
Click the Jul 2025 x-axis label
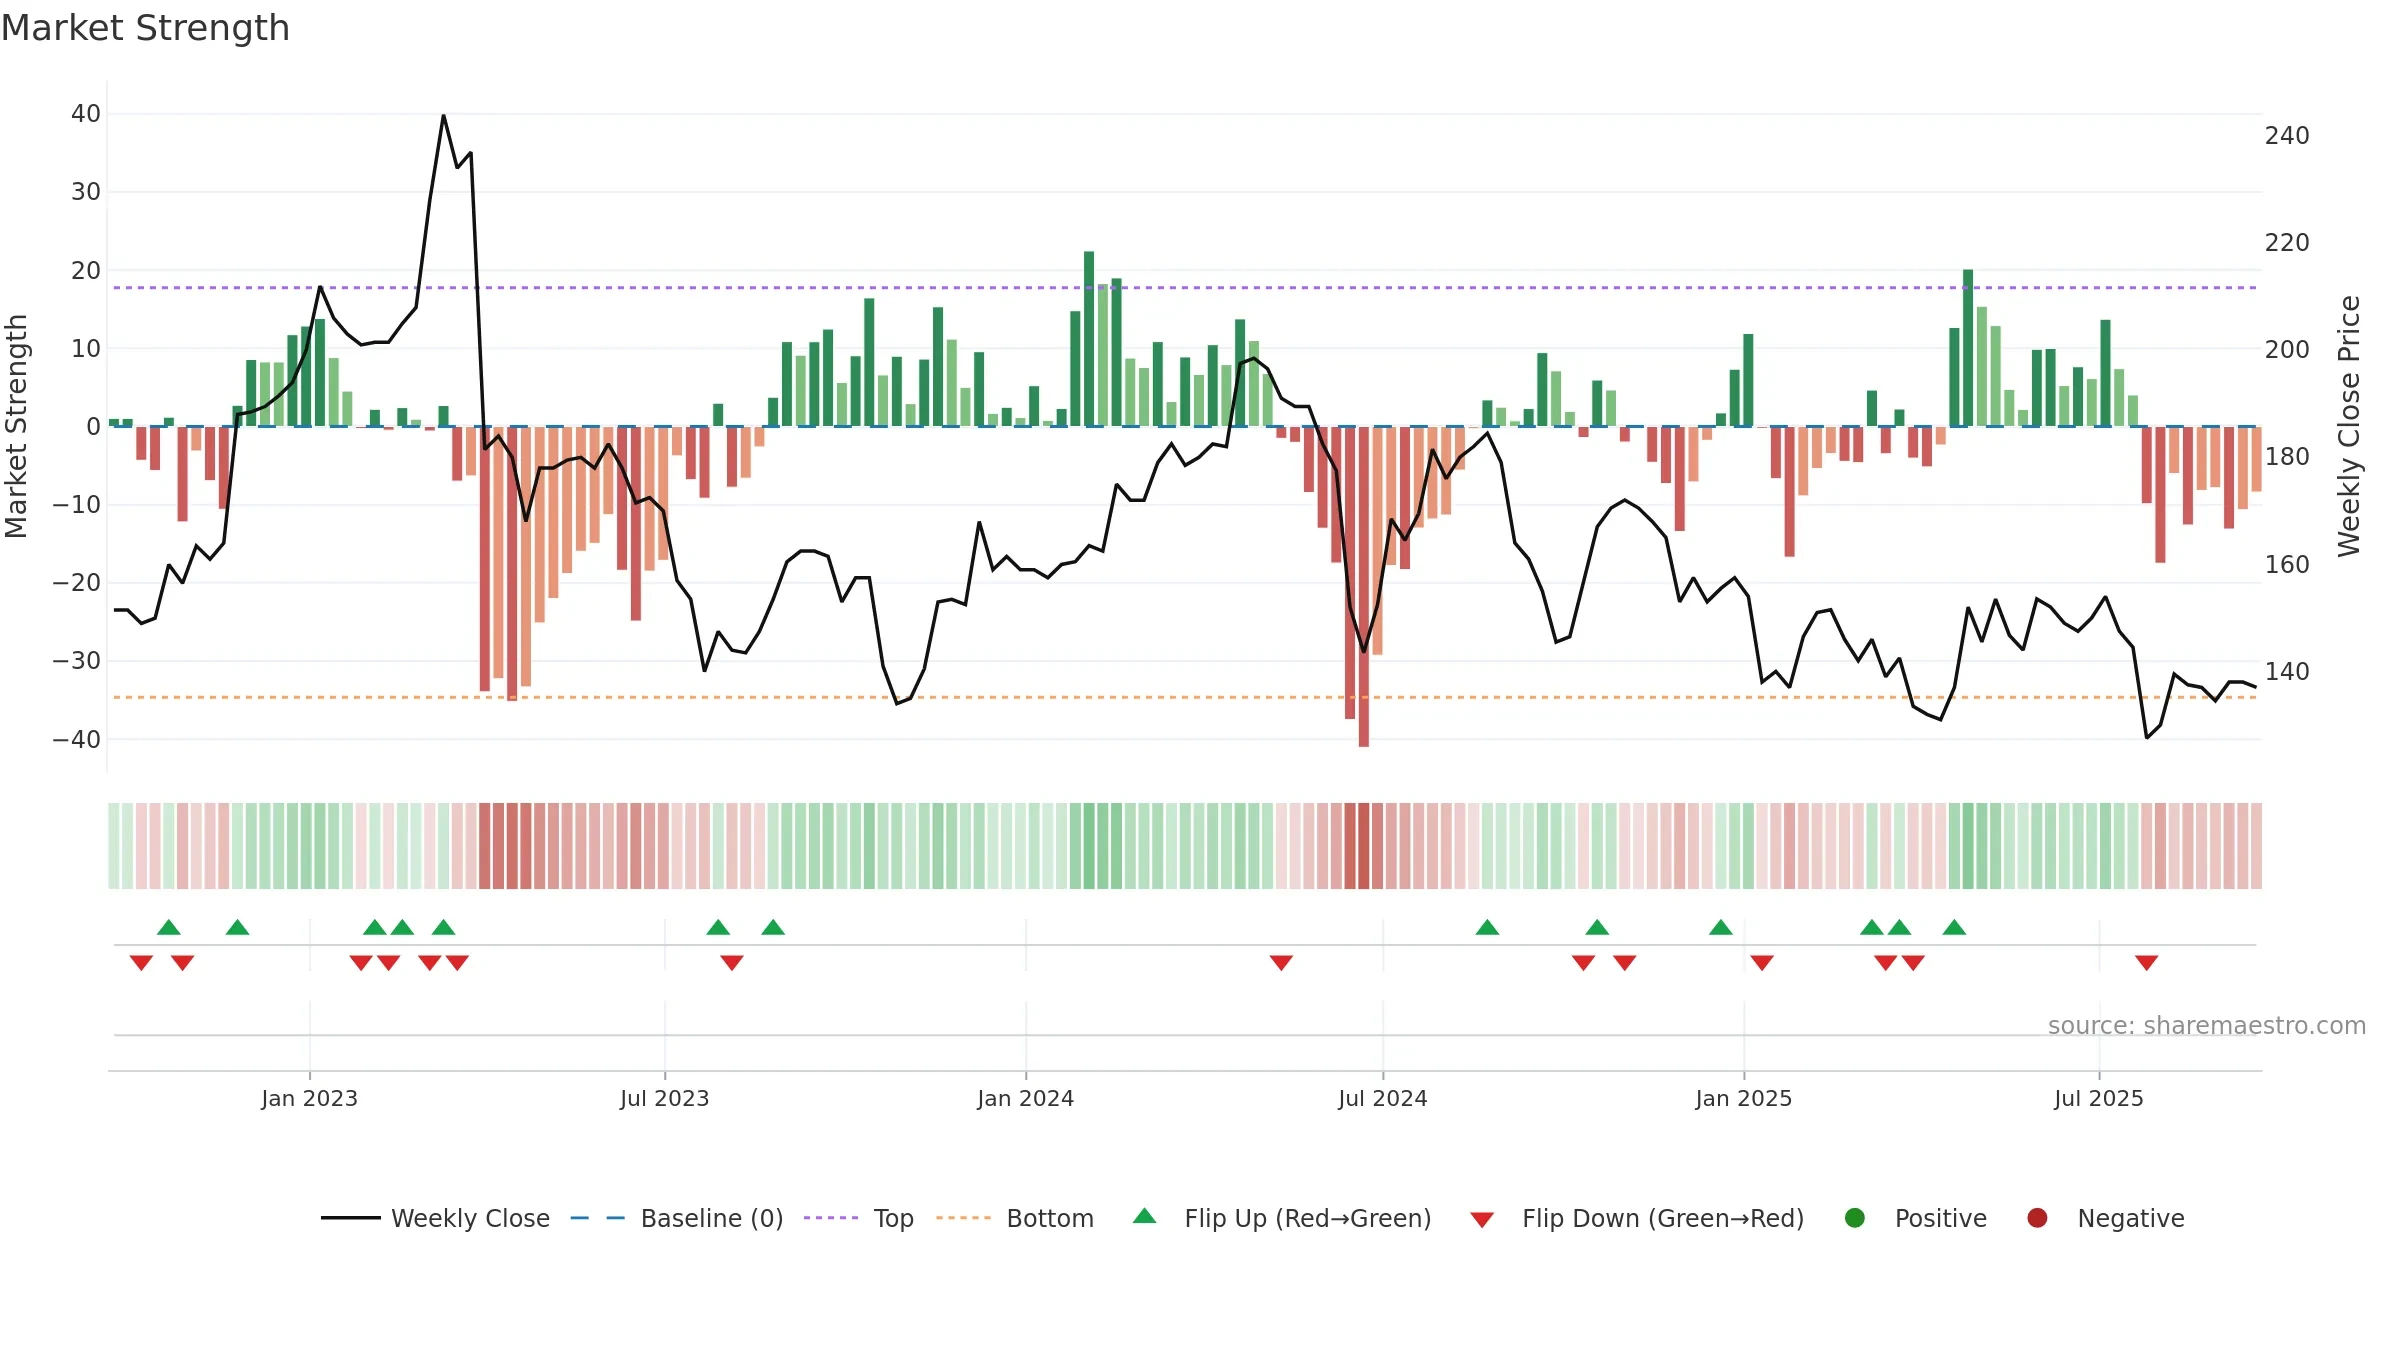2098,1098
